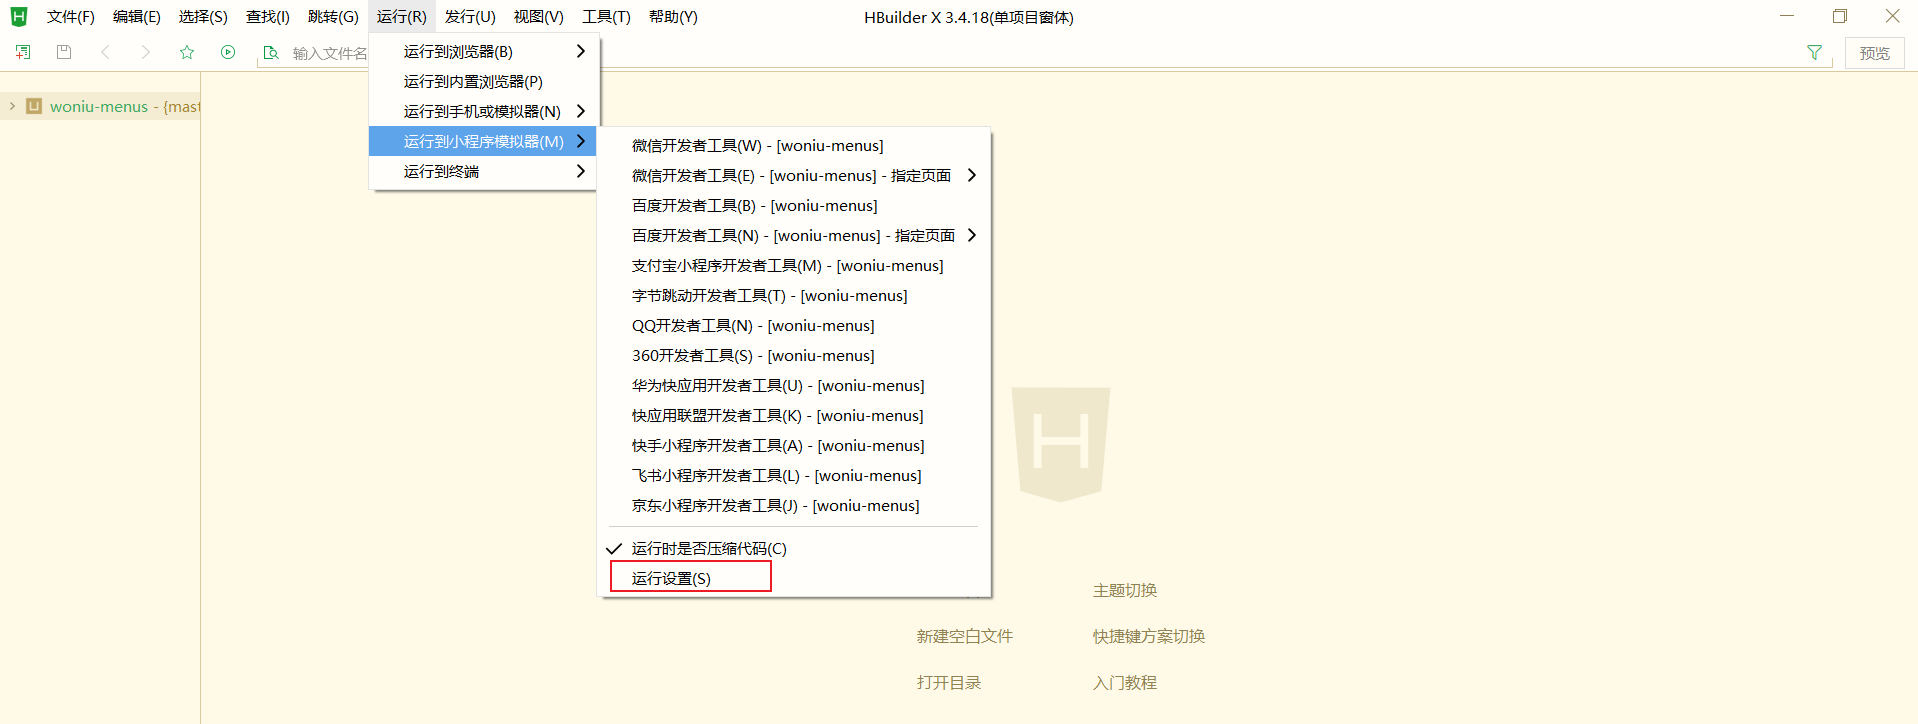Expand the woniu-menus project tree
The height and width of the screenshot is (724, 1918).
coord(12,106)
